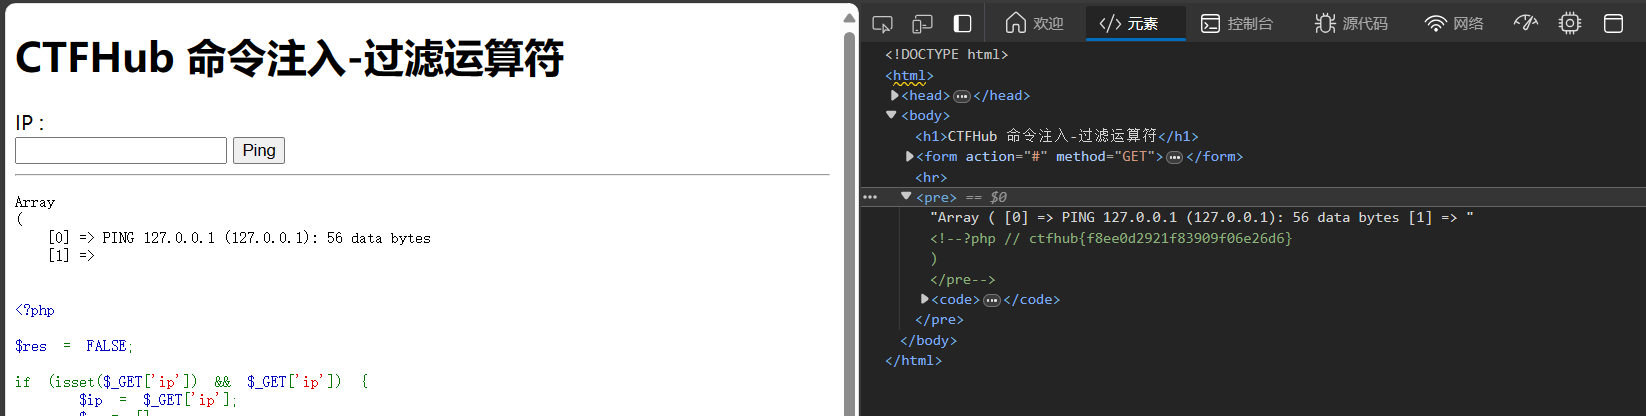Switch to the 元素 elements tab
The height and width of the screenshot is (416, 1646).
1136,23
